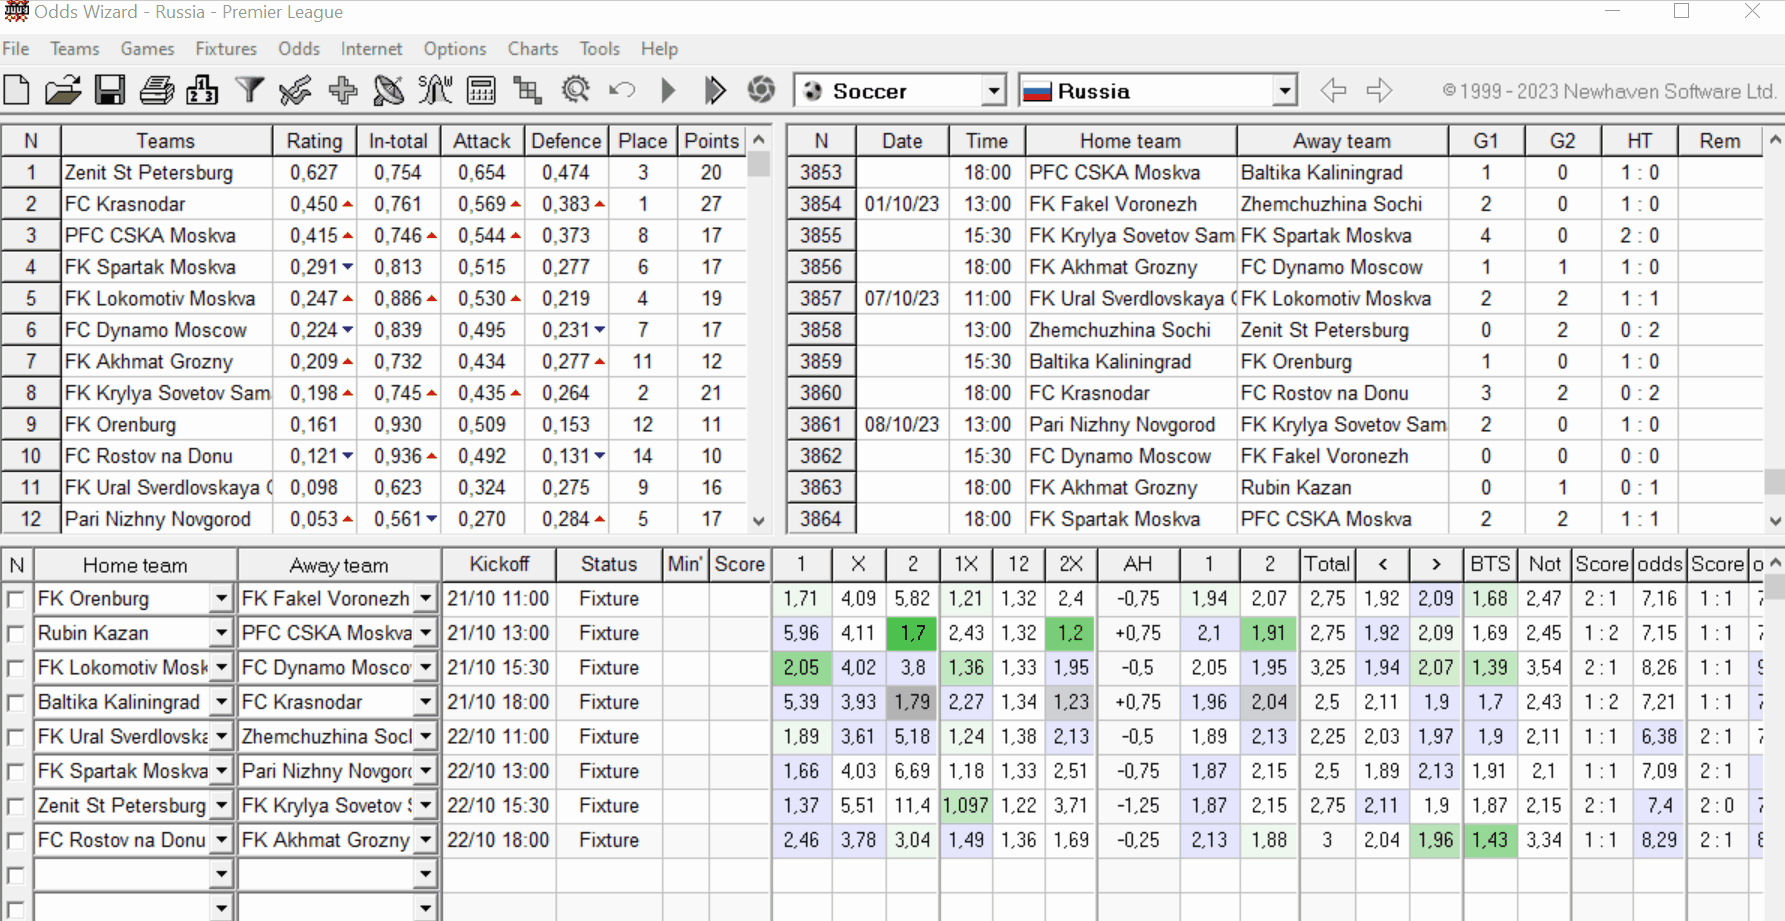Click the Save floppy disk icon
The image size is (1785, 921).
110,91
